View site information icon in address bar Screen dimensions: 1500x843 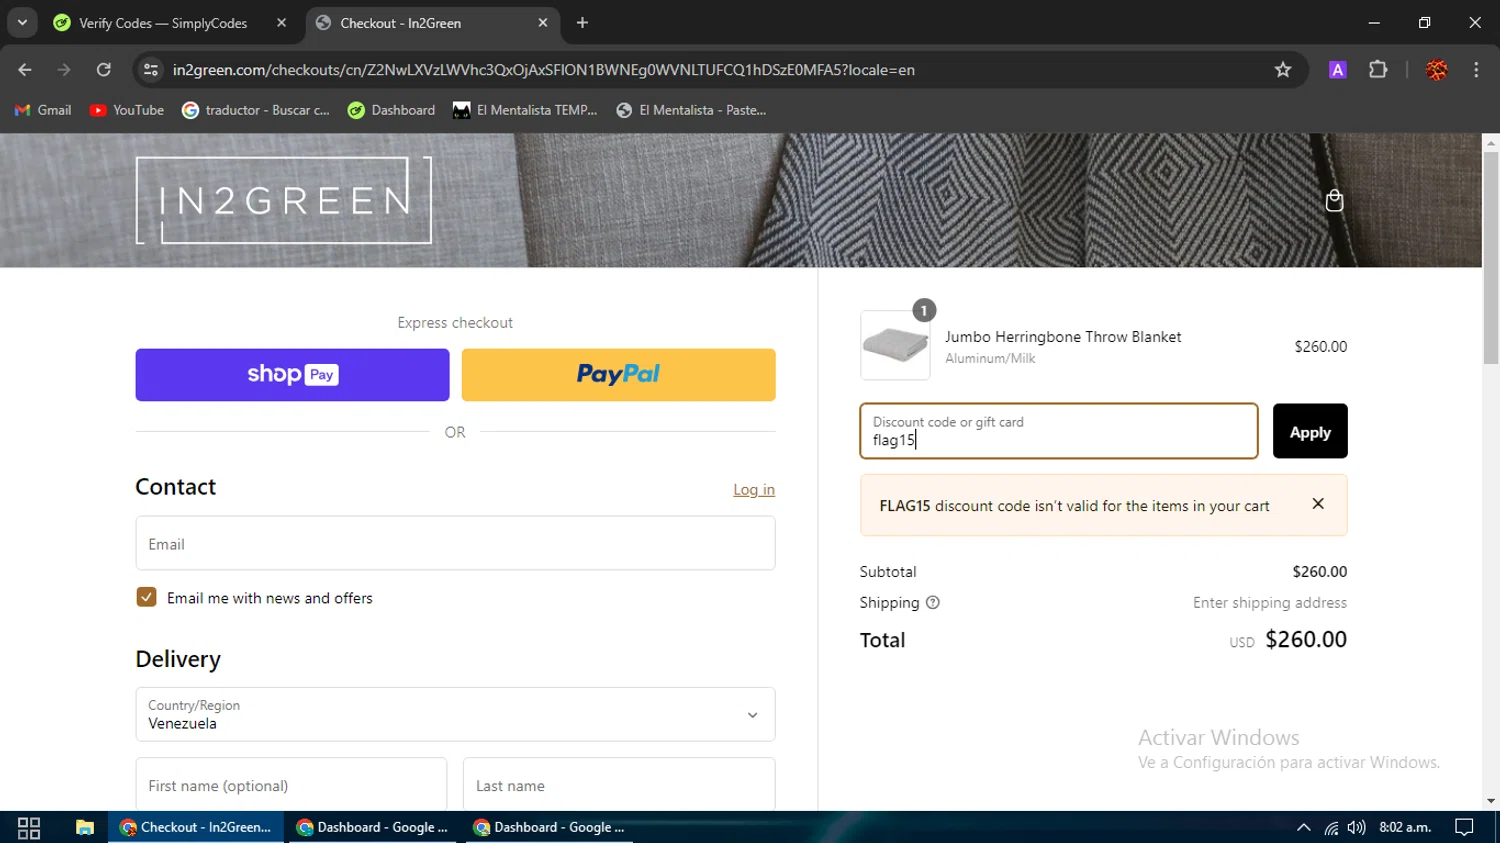[151, 70]
